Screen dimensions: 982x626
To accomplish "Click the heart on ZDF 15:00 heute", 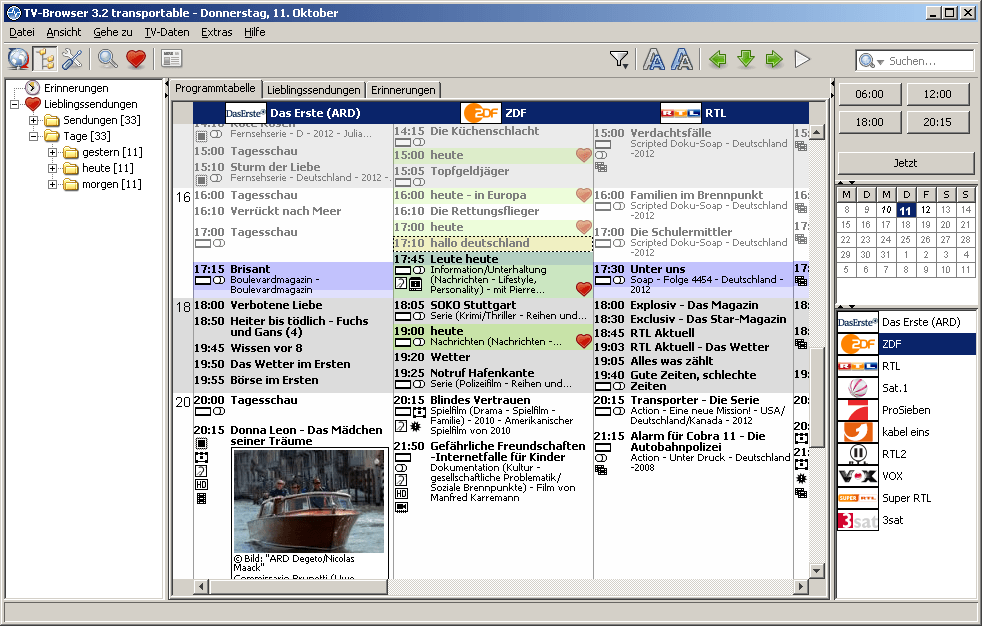I will (x=584, y=155).
